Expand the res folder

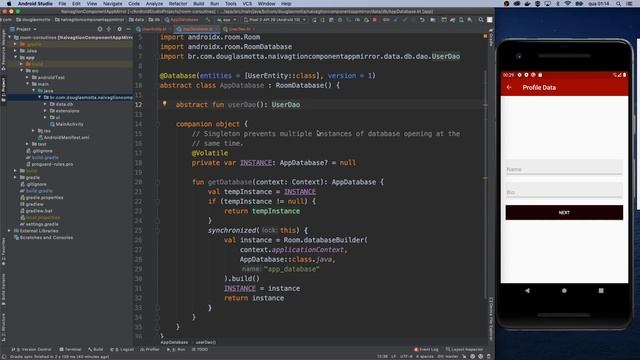click(33, 131)
